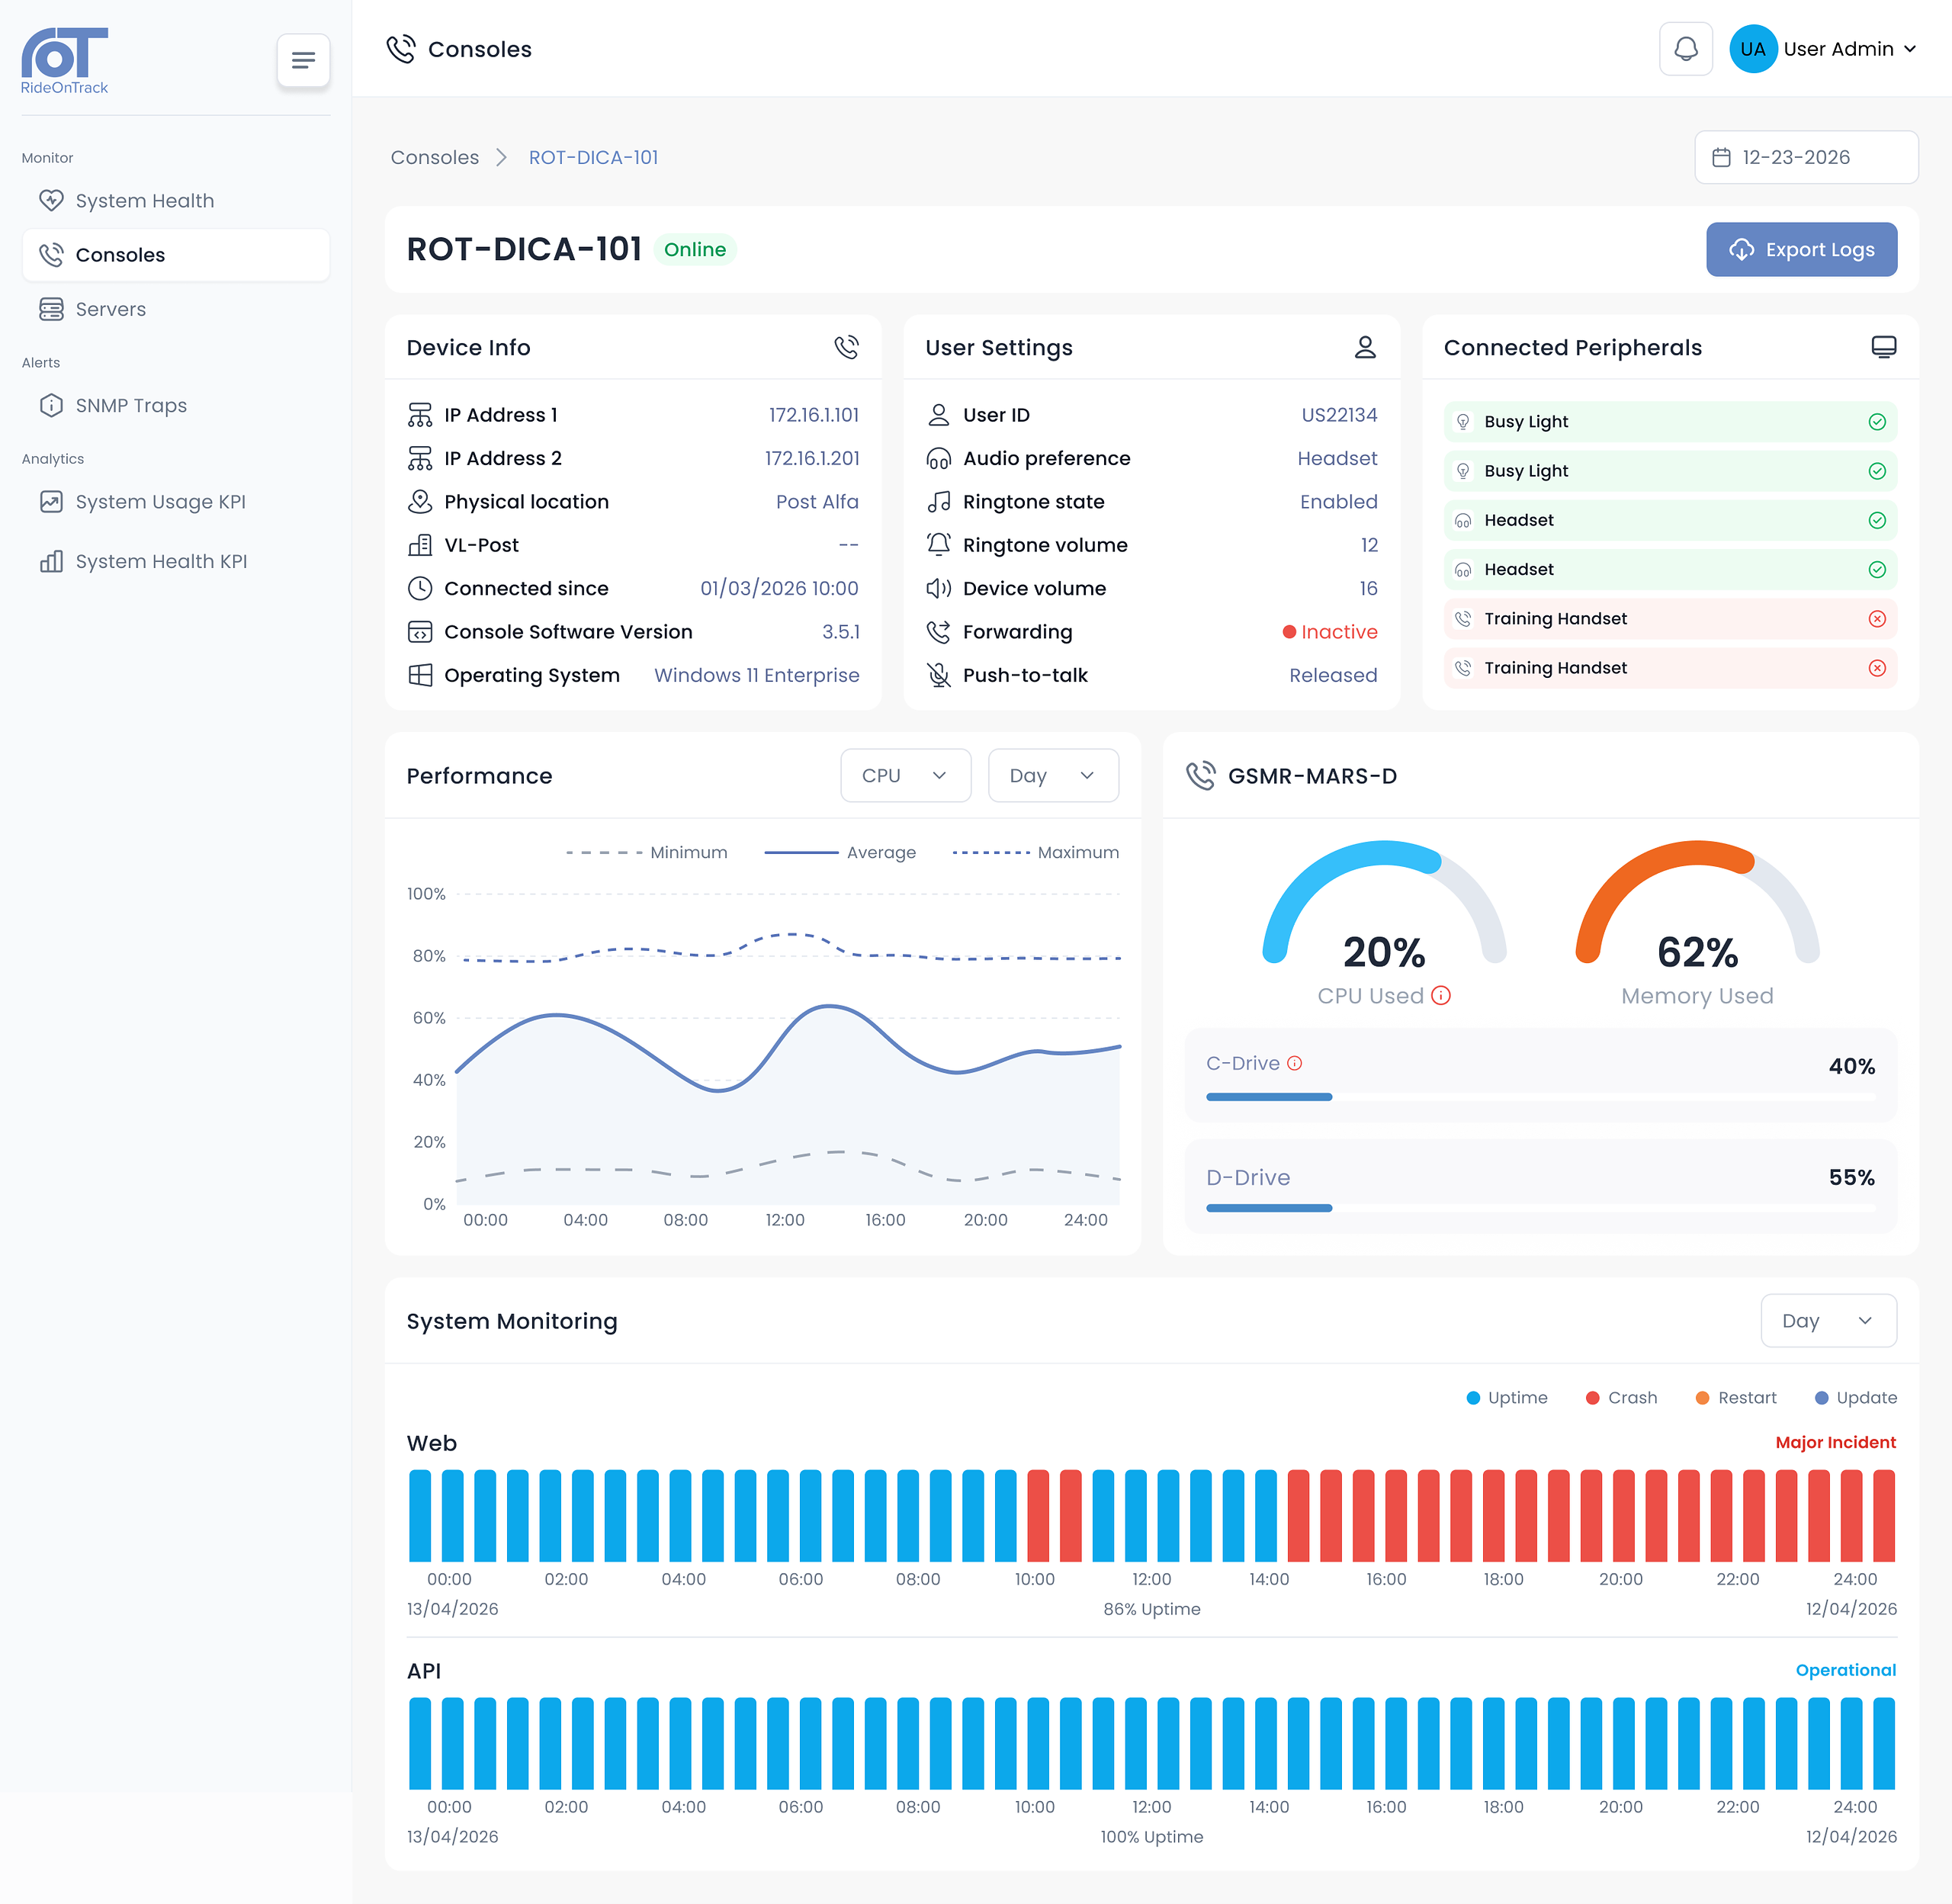Image resolution: width=1952 pixels, height=1904 pixels.
Task: Select Consoles in the sidebar
Action: (176, 255)
